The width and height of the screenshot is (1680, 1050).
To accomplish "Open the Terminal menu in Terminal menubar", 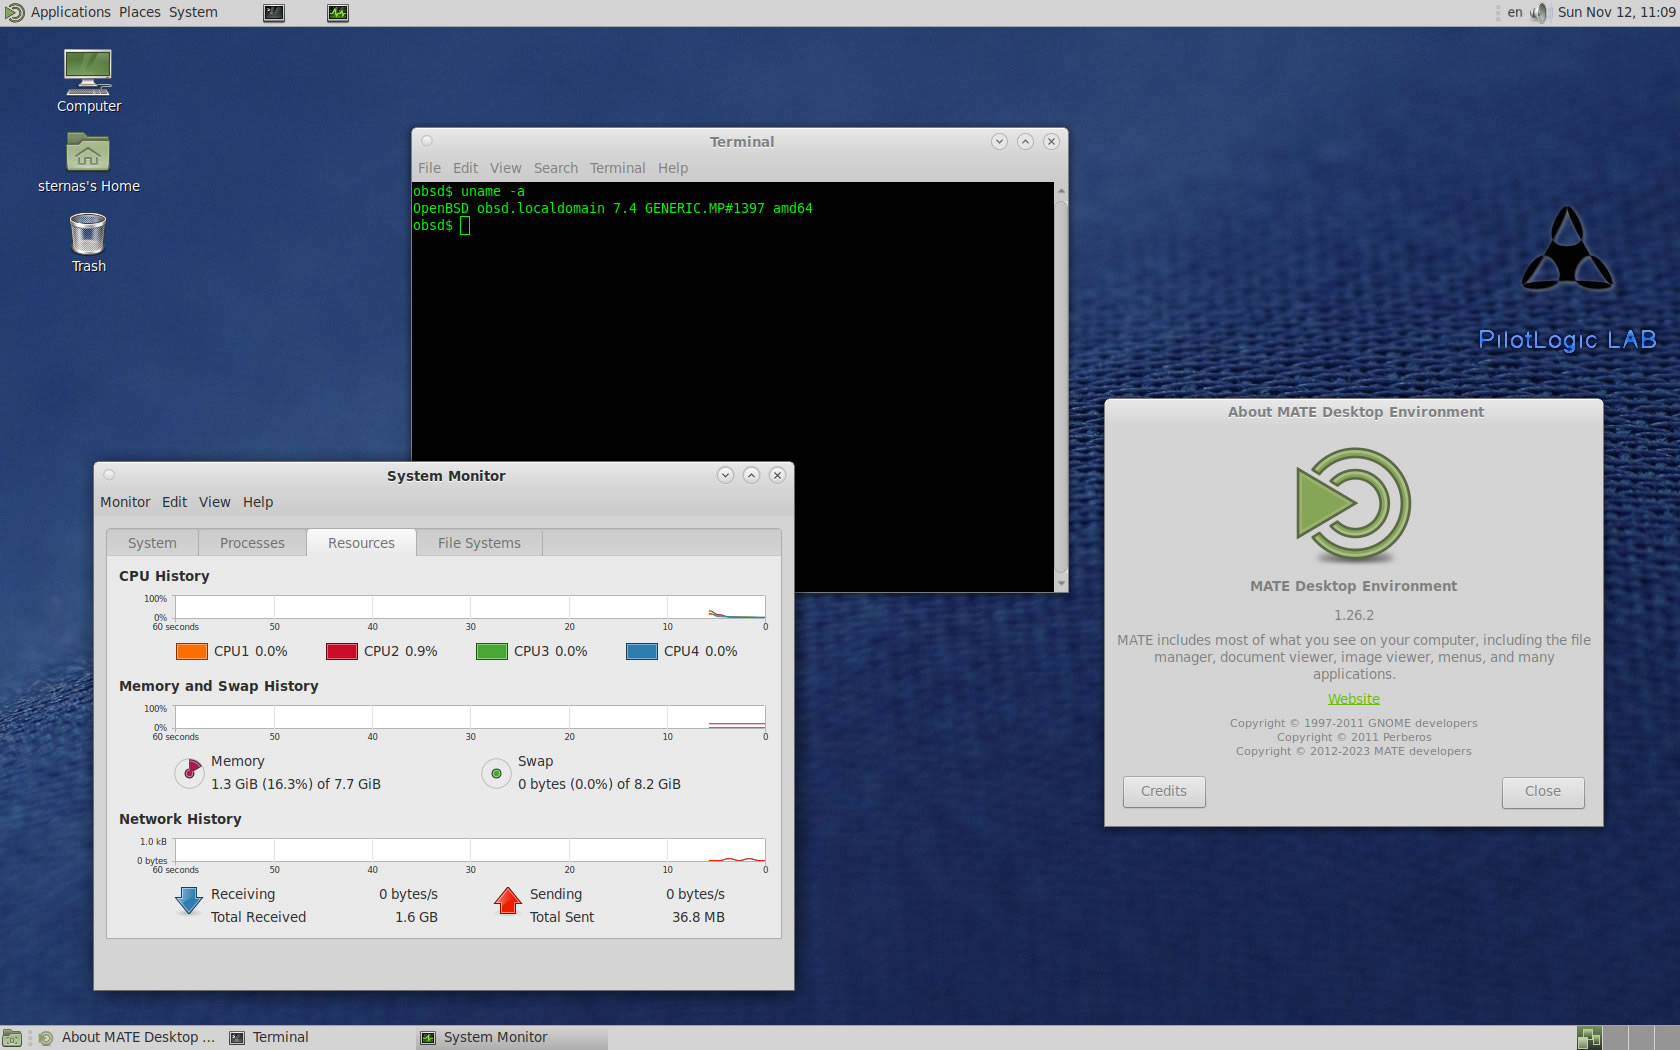I will [x=617, y=168].
